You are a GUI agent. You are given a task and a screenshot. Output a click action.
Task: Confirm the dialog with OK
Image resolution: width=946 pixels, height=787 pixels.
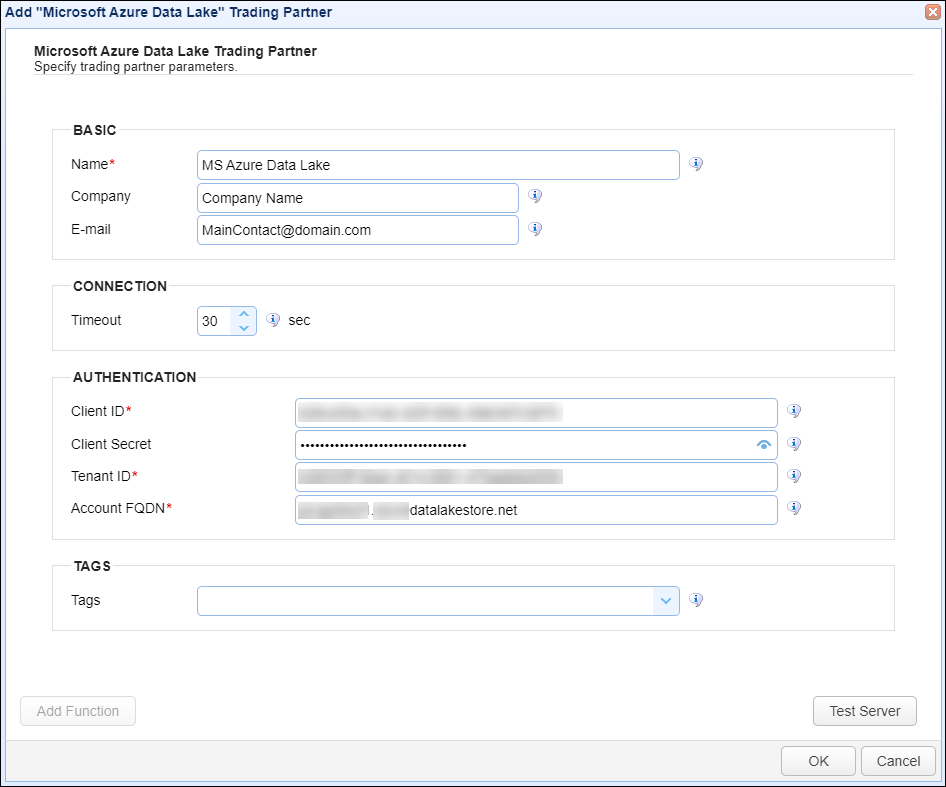click(x=818, y=761)
